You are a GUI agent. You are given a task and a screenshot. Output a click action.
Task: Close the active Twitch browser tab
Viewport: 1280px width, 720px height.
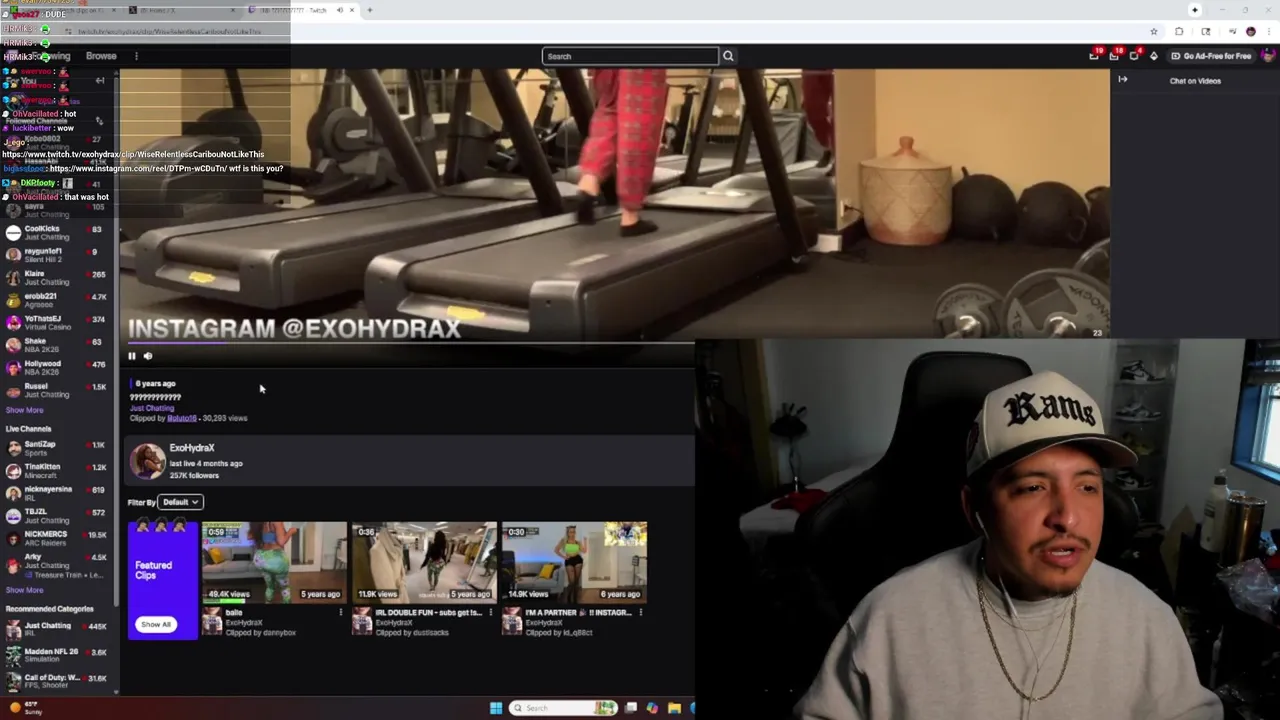pyautogui.click(x=351, y=10)
